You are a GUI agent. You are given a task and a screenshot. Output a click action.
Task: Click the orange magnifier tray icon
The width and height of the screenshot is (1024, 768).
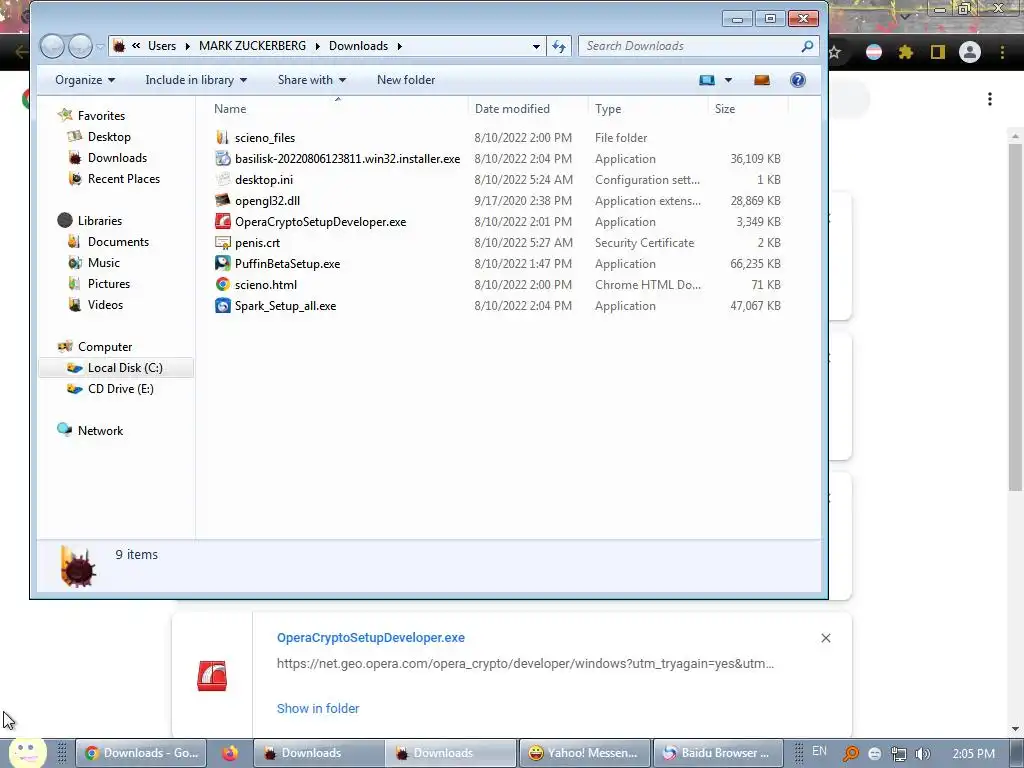[x=850, y=754]
